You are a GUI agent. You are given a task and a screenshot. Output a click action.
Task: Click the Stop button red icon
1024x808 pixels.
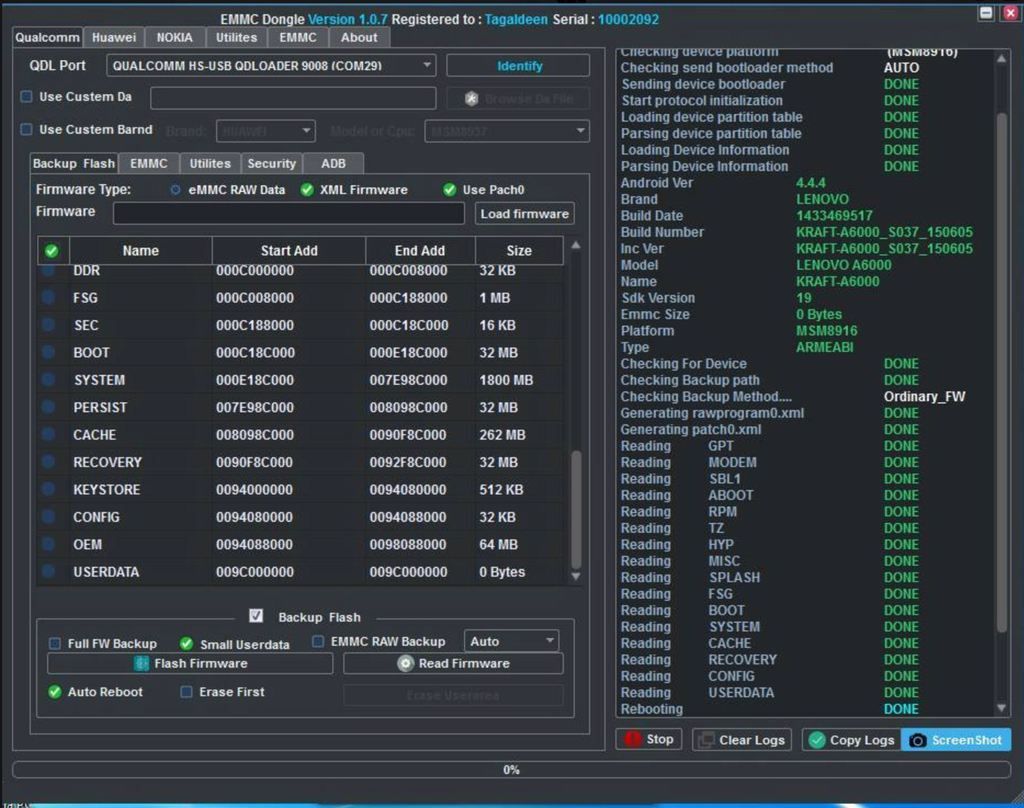pos(632,739)
